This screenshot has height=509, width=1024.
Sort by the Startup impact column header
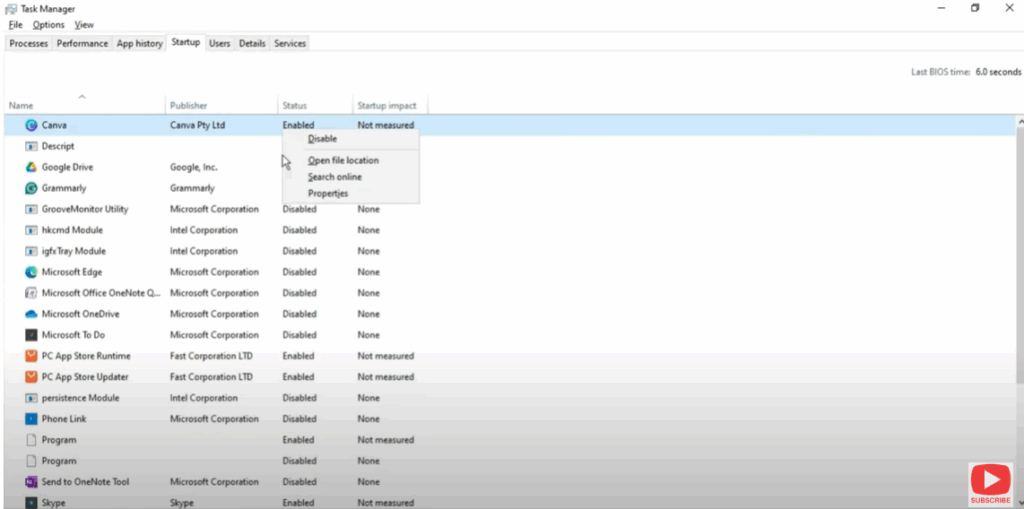pyautogui.click(x=390, y=105)
